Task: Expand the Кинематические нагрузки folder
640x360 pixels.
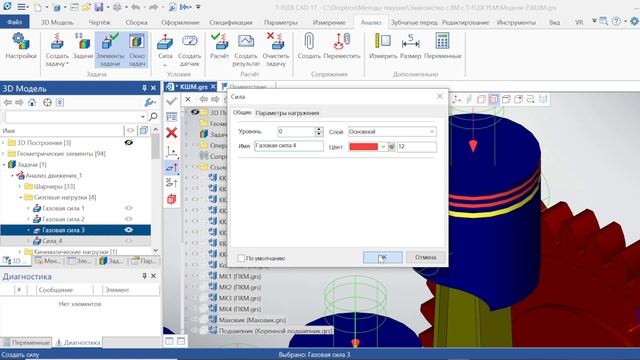Action: (x=20, y=252)
